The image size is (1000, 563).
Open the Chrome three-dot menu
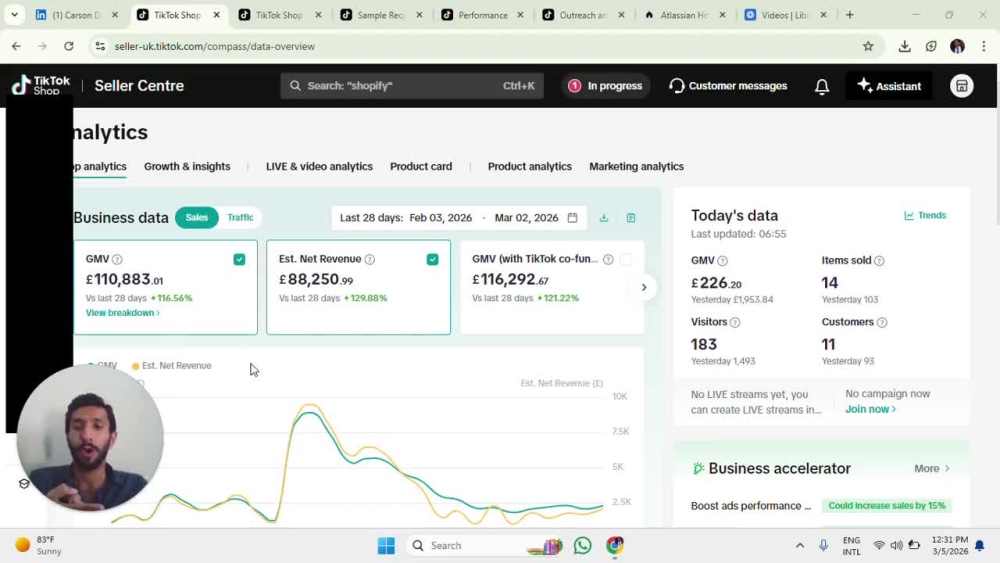pyautogui.click(x=984, y=46)
